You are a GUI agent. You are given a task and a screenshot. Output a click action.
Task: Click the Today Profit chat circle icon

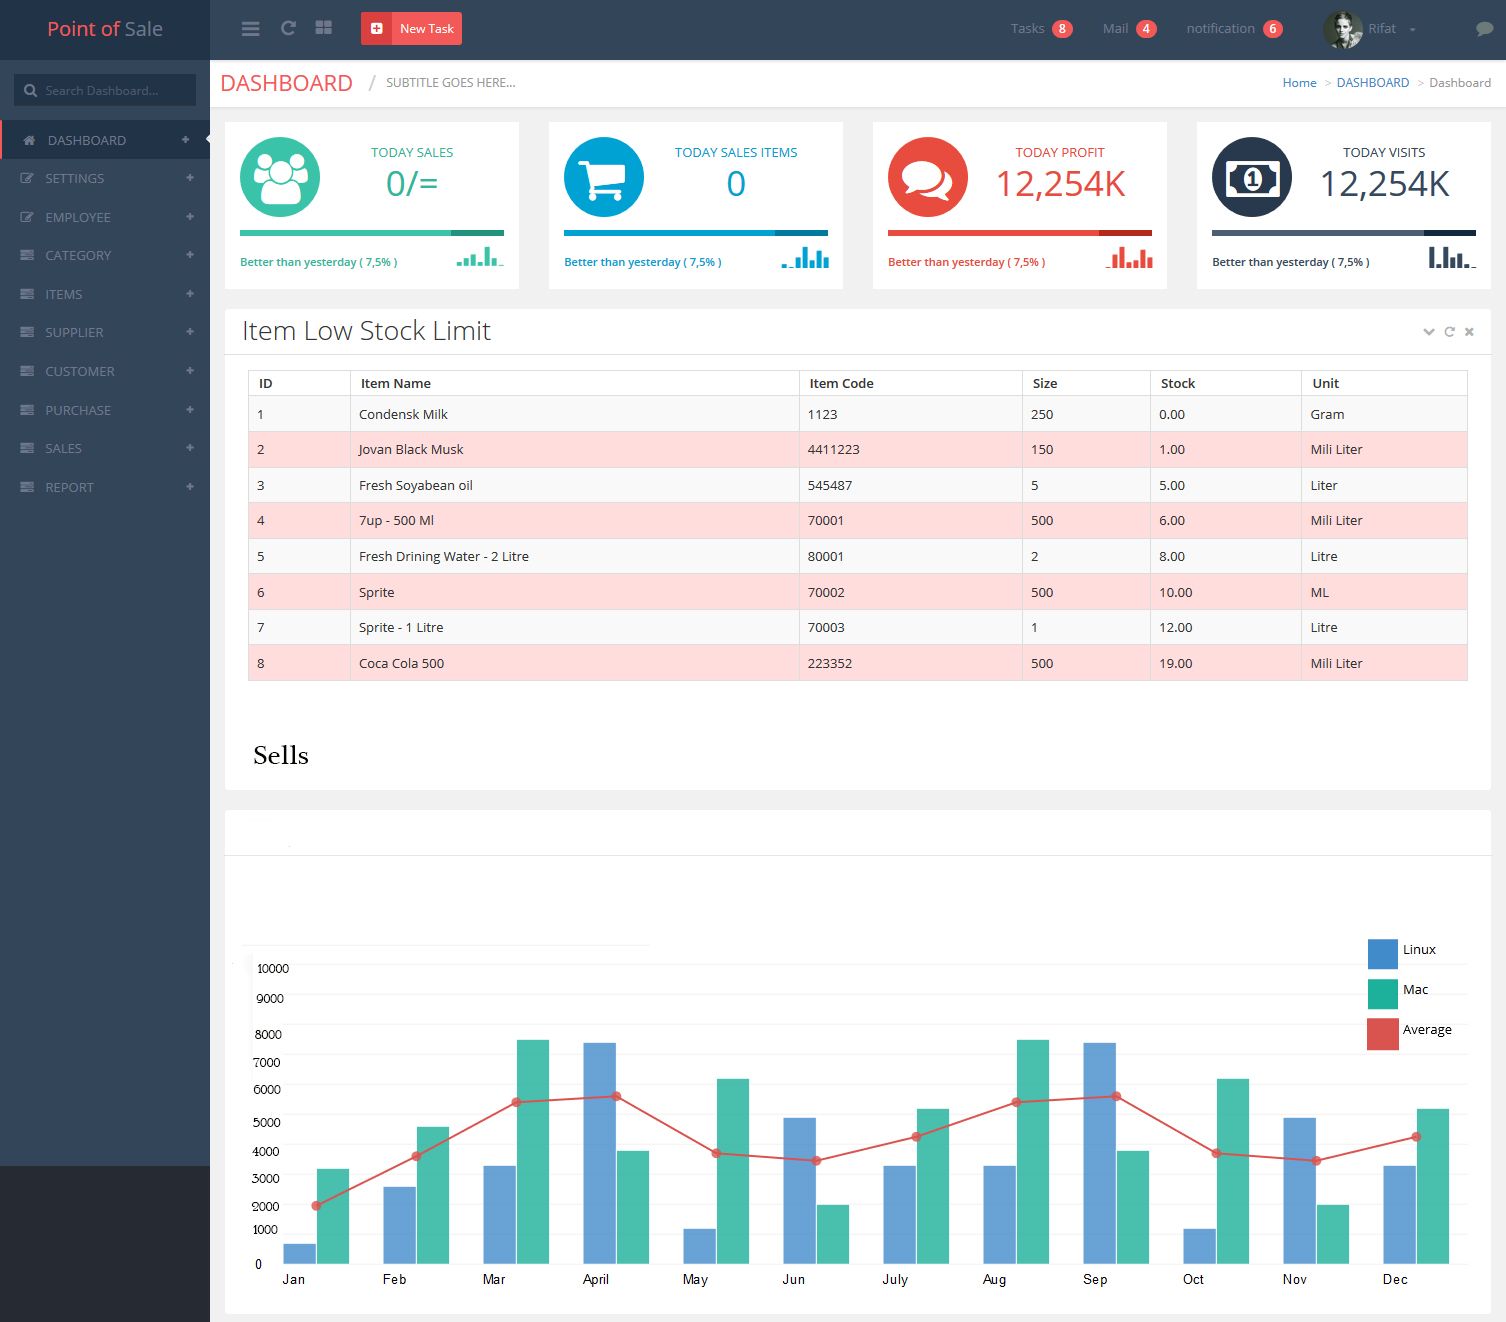tap(928, 177)
